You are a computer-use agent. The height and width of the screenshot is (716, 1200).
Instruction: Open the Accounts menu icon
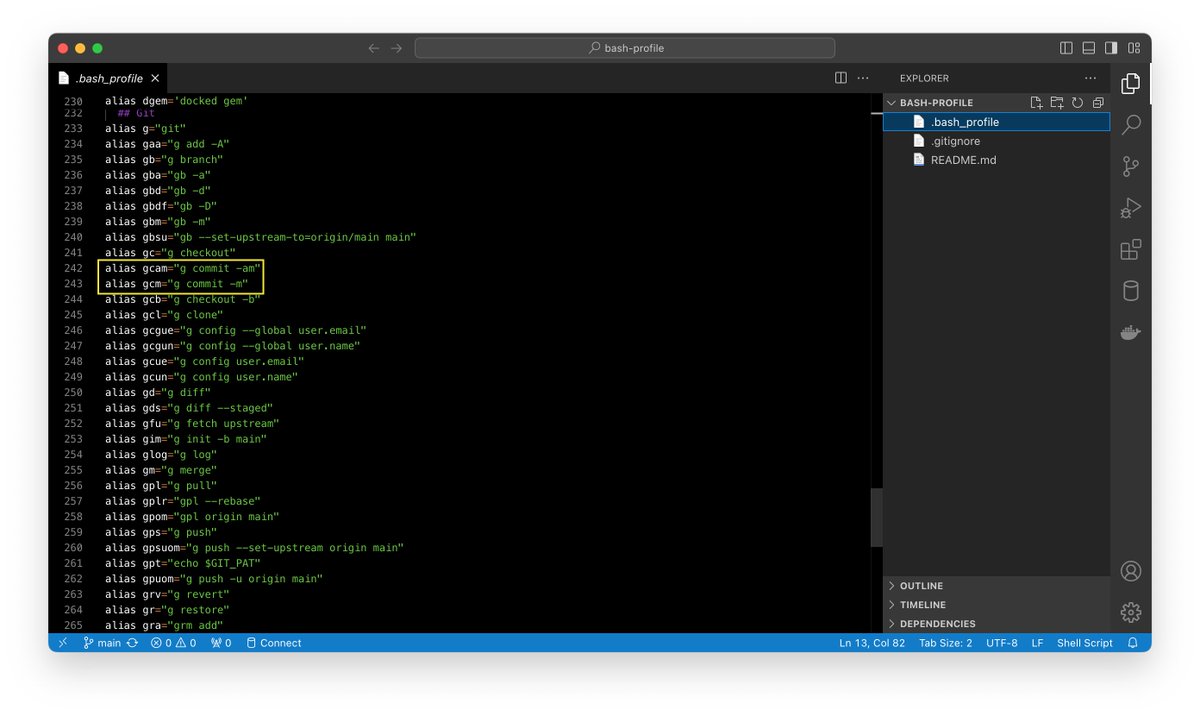click(1131, 571)
